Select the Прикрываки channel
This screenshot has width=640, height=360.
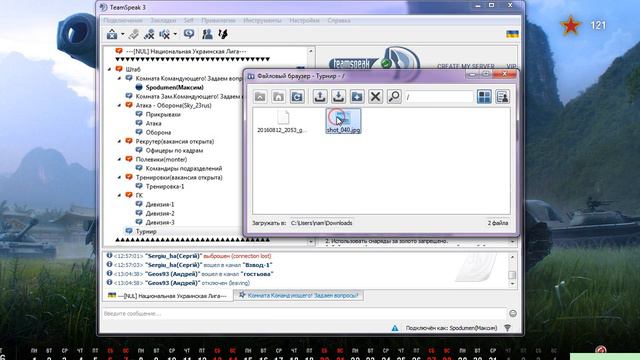(163, 114)
